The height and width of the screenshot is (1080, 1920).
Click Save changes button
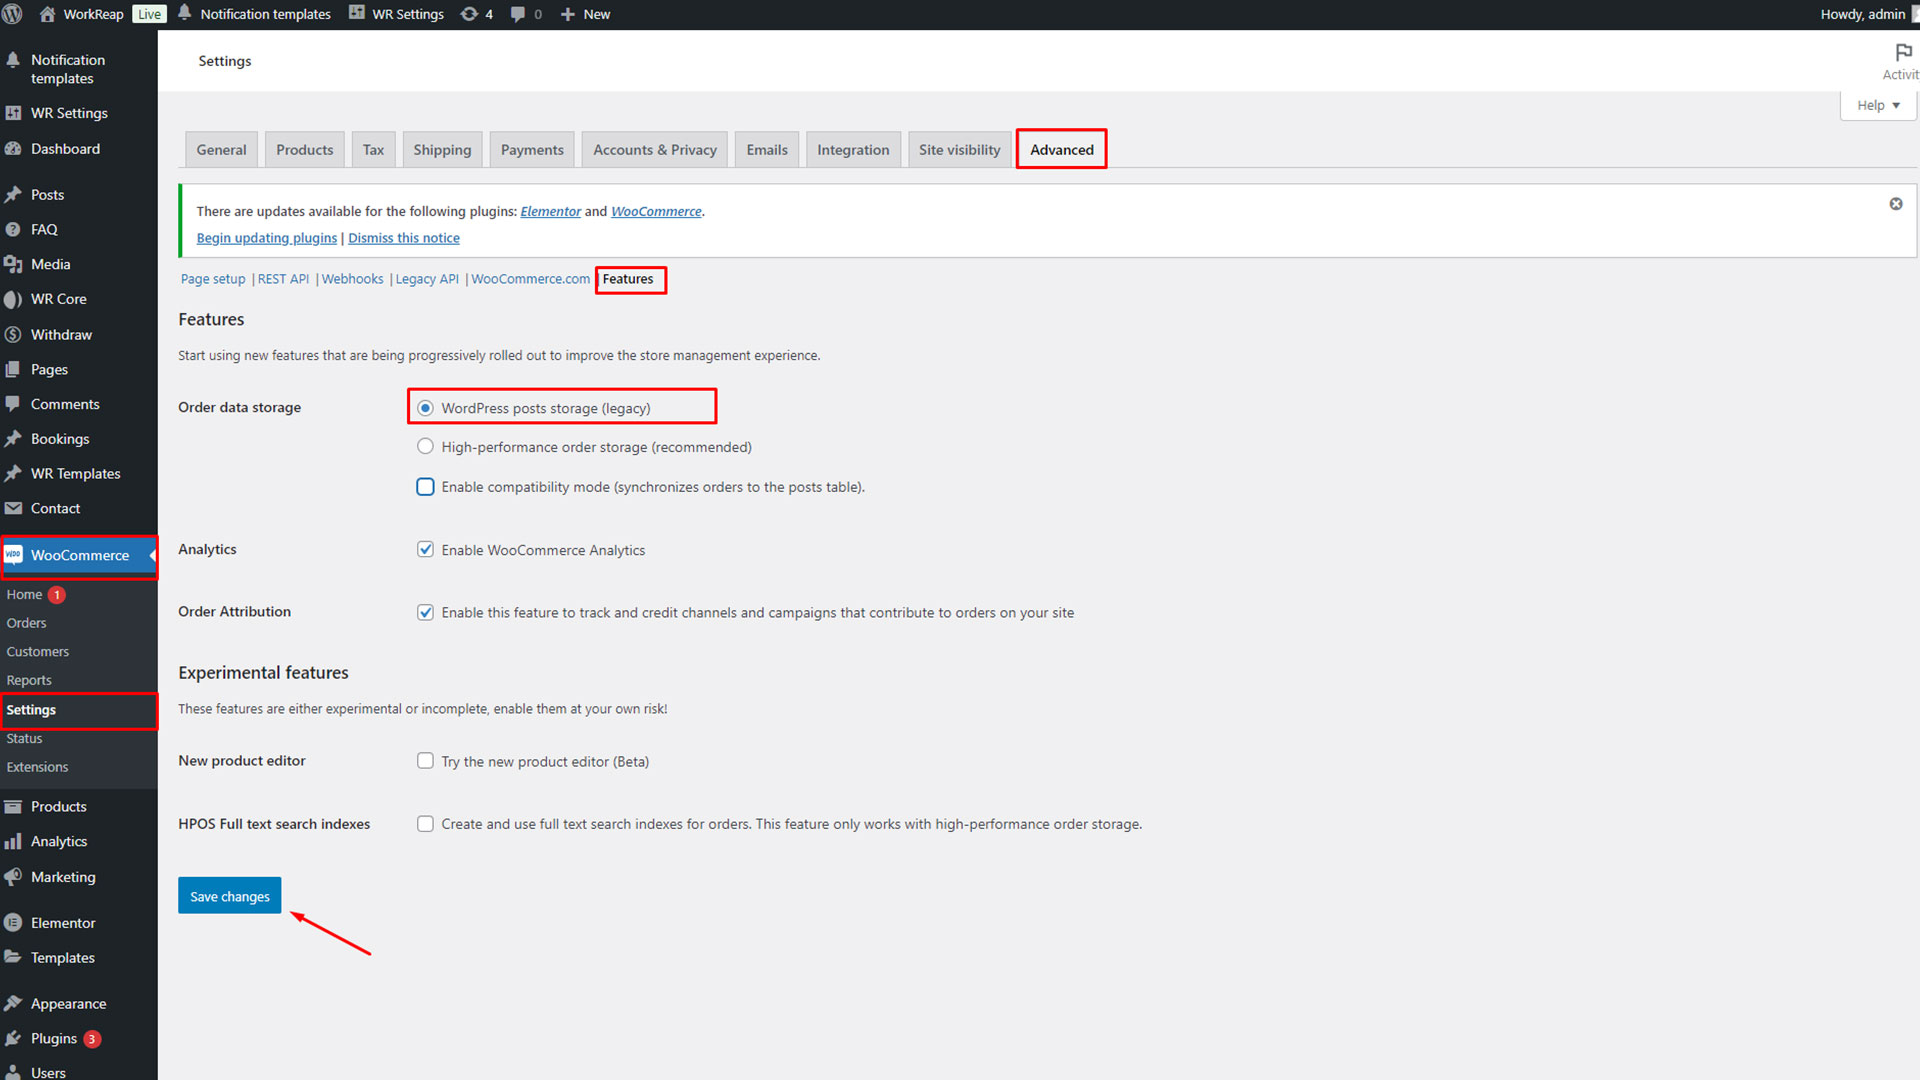point(229,896)
